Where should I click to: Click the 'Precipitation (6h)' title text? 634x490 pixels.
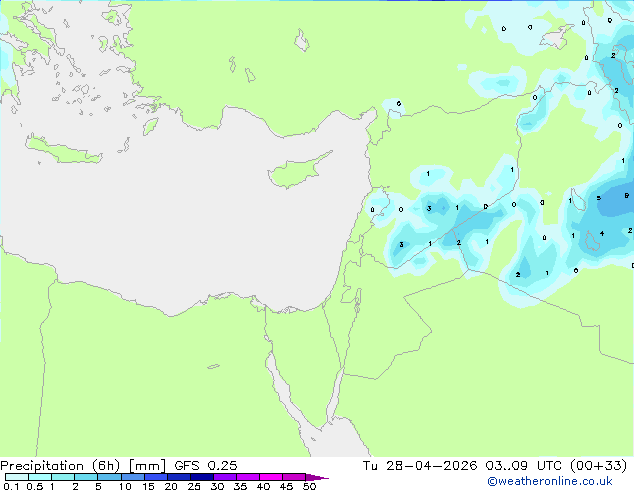point(60,466)
